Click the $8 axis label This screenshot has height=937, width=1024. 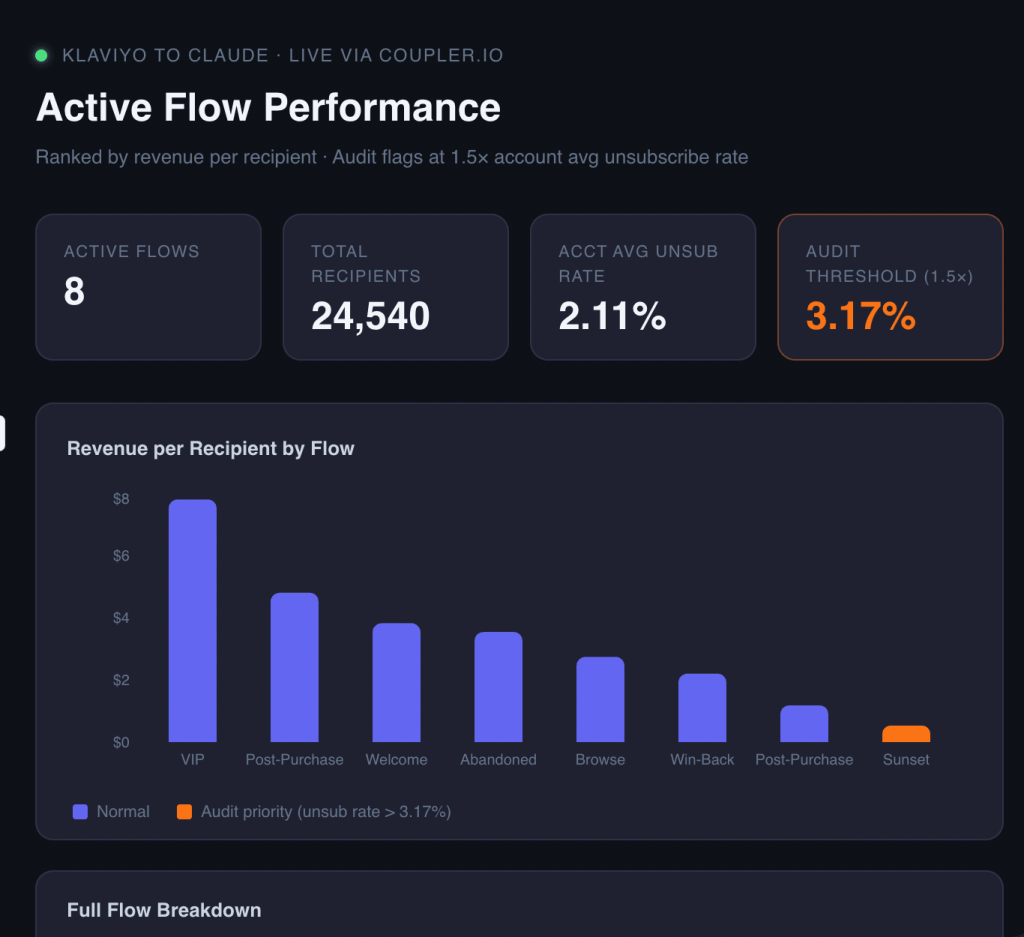[121, 499]
